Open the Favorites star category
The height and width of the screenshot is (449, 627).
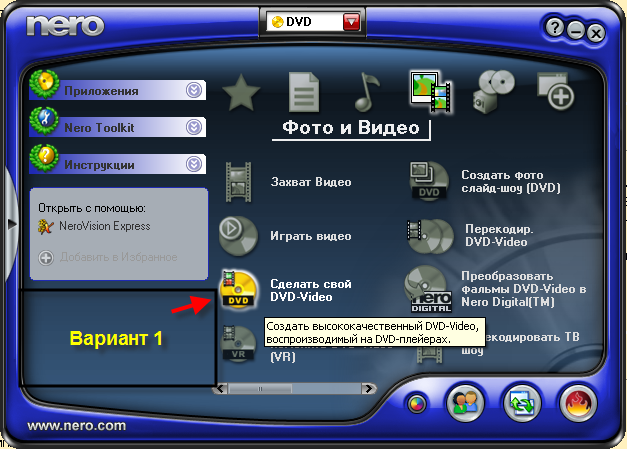[x=241, y=94]
